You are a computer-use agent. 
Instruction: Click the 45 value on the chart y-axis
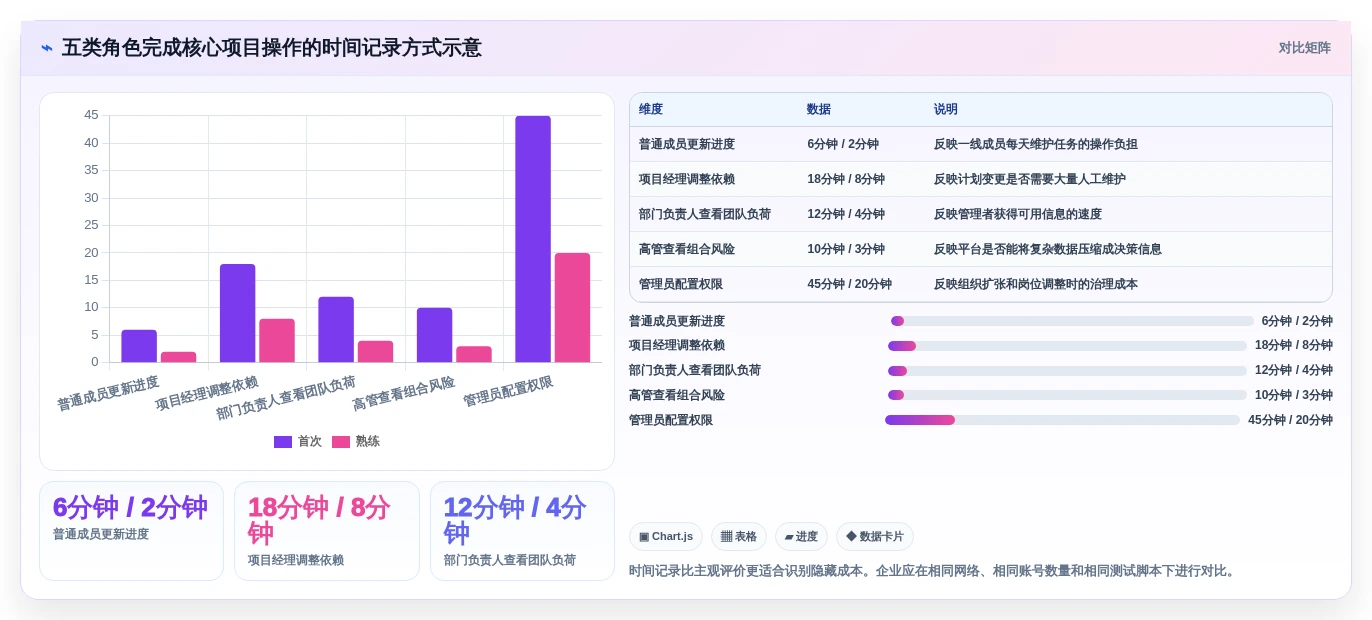tap(91, 116)
